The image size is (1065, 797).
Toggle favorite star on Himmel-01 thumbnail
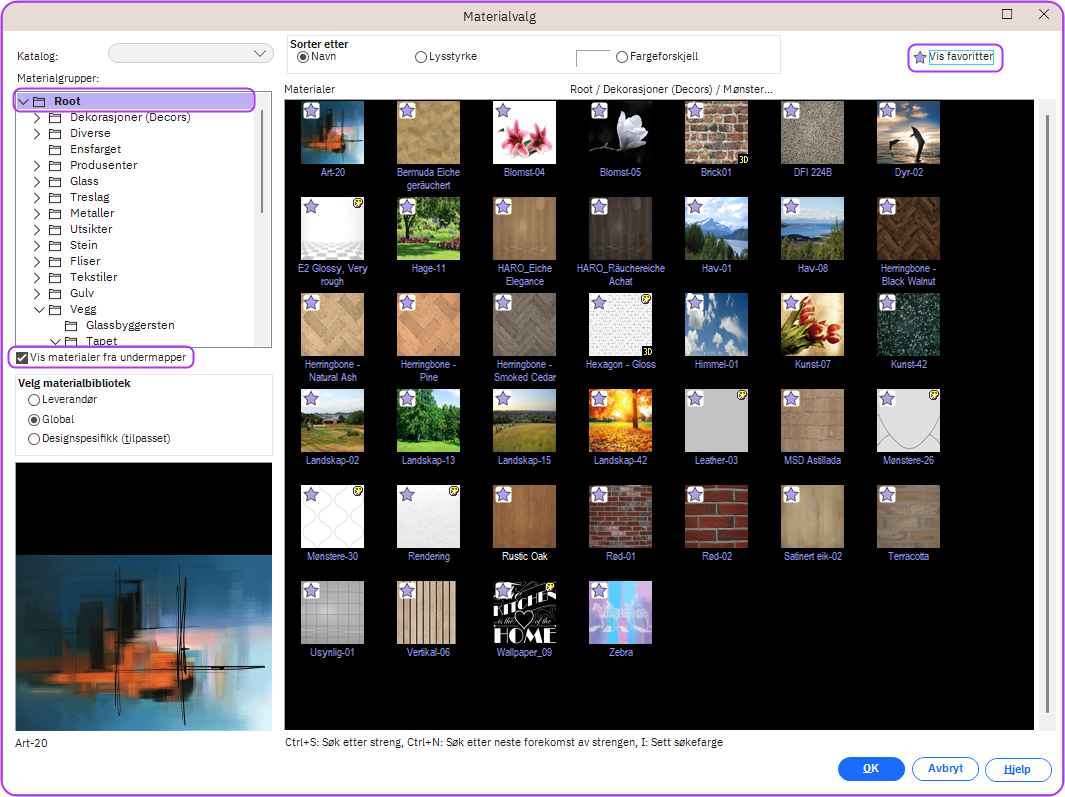click(x=696, y=303)
